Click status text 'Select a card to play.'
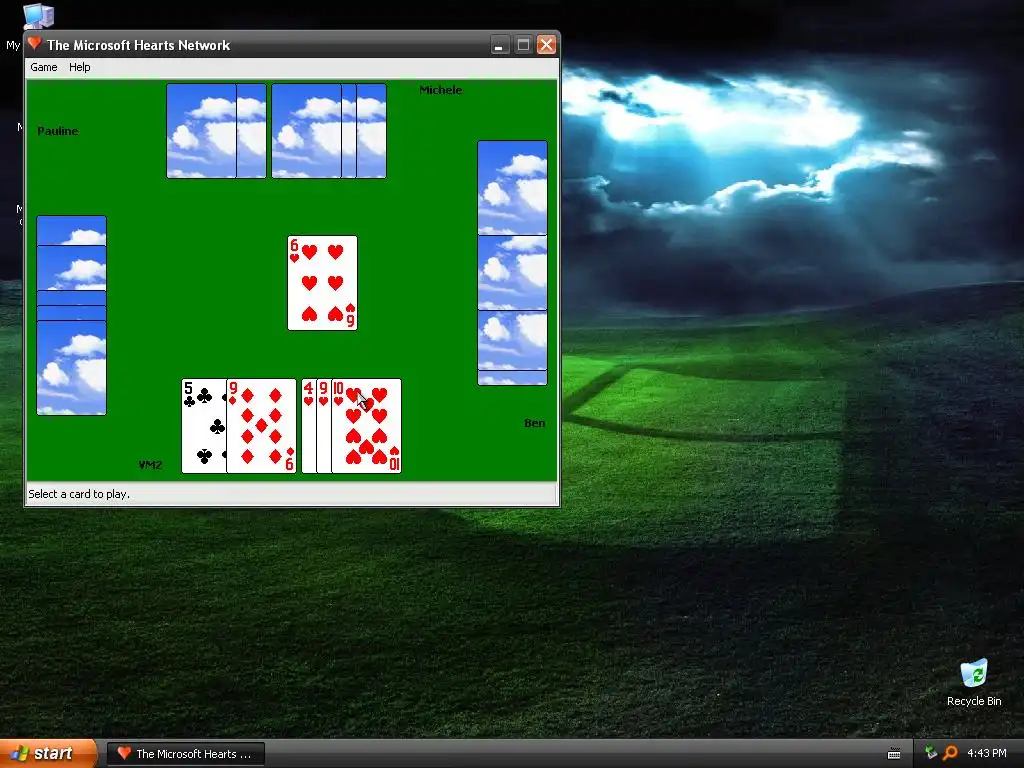This screenshot has width=1024, height=768. click(79, 494)
